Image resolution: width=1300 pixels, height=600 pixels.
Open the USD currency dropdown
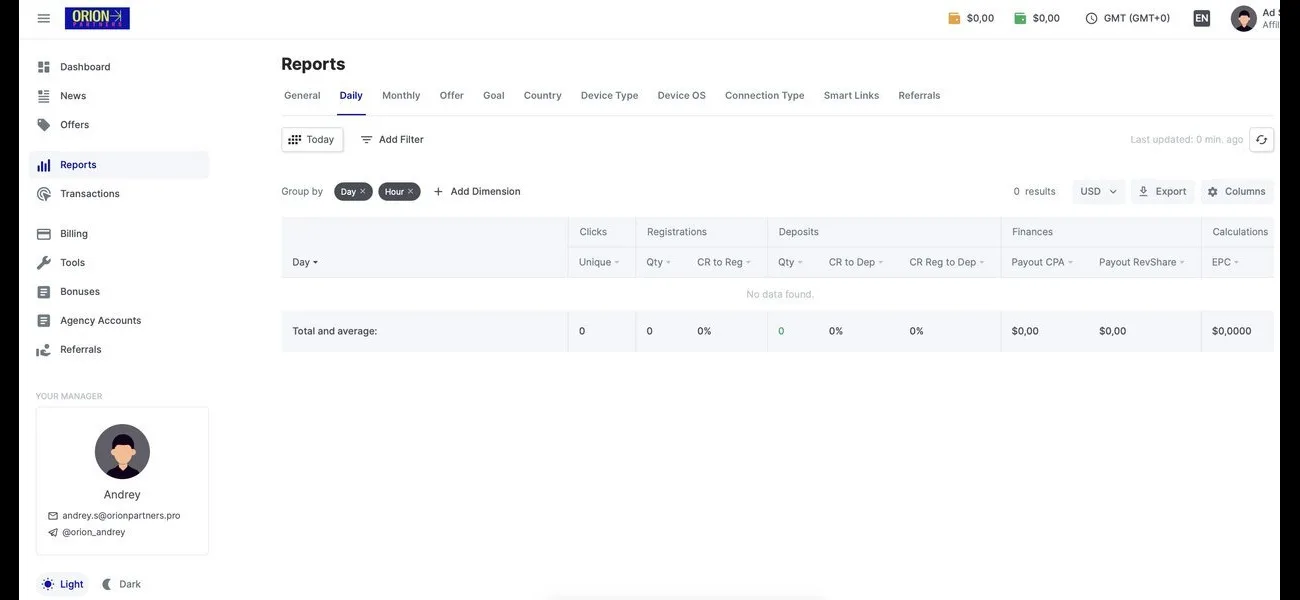pos(1098,192)
